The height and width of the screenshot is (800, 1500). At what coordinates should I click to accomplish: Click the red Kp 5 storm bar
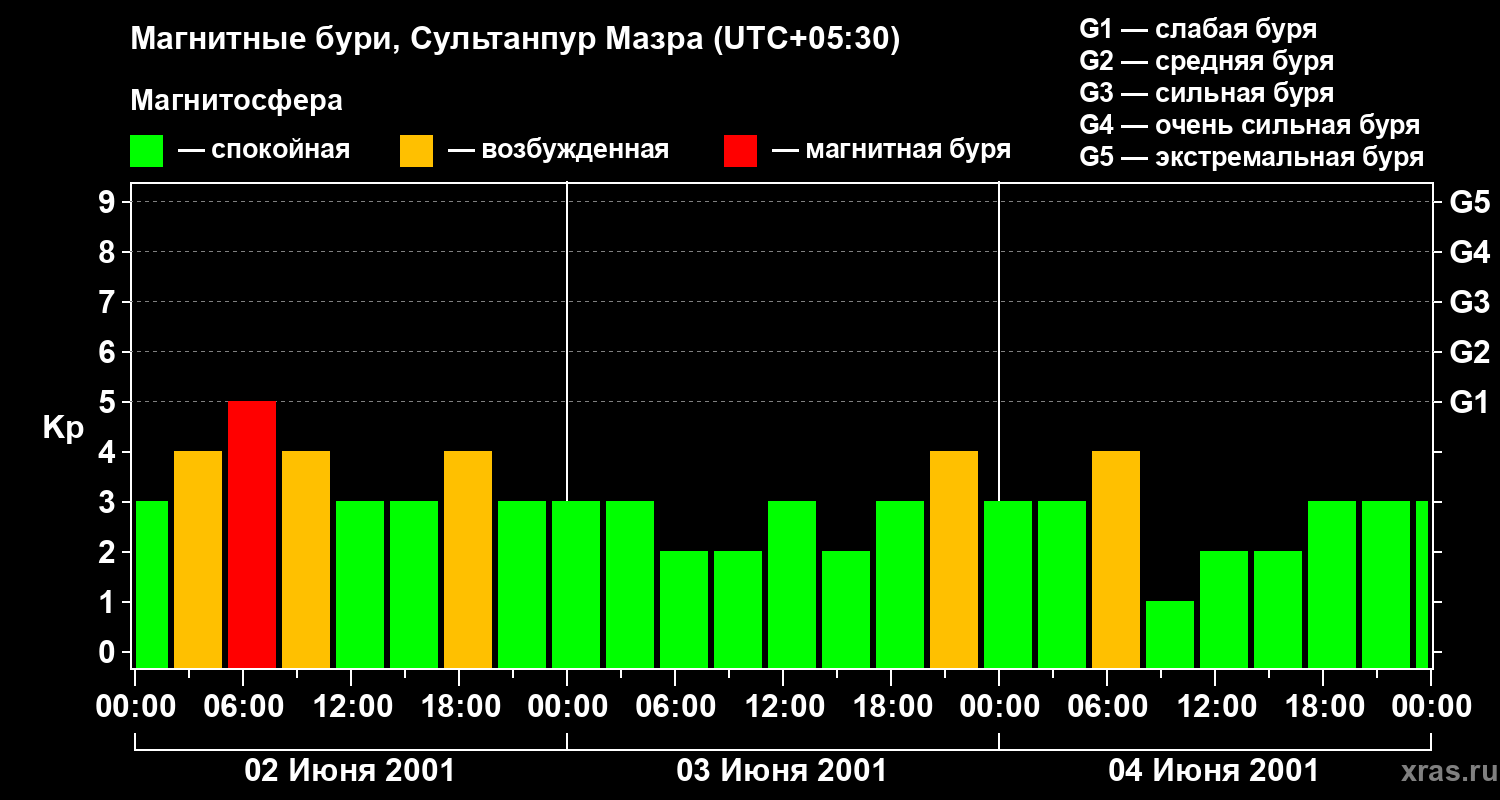252,535
